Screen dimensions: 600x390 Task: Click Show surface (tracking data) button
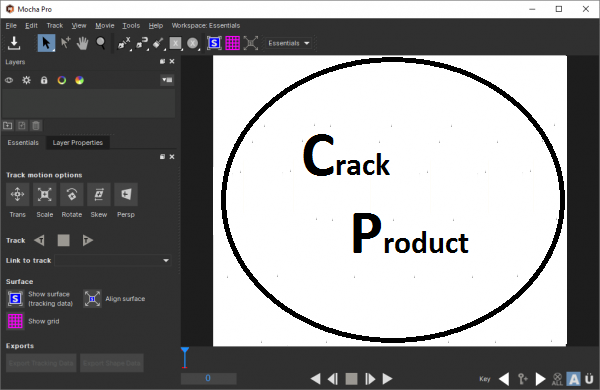[x=15, y=299]
